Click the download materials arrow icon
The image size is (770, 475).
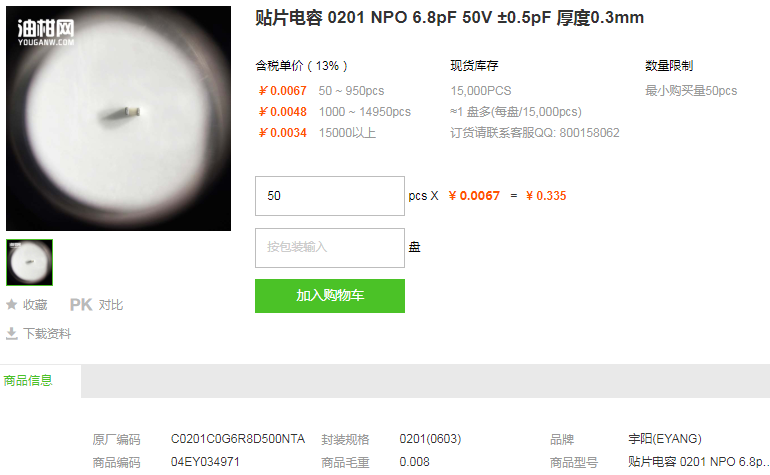[12, 334]
